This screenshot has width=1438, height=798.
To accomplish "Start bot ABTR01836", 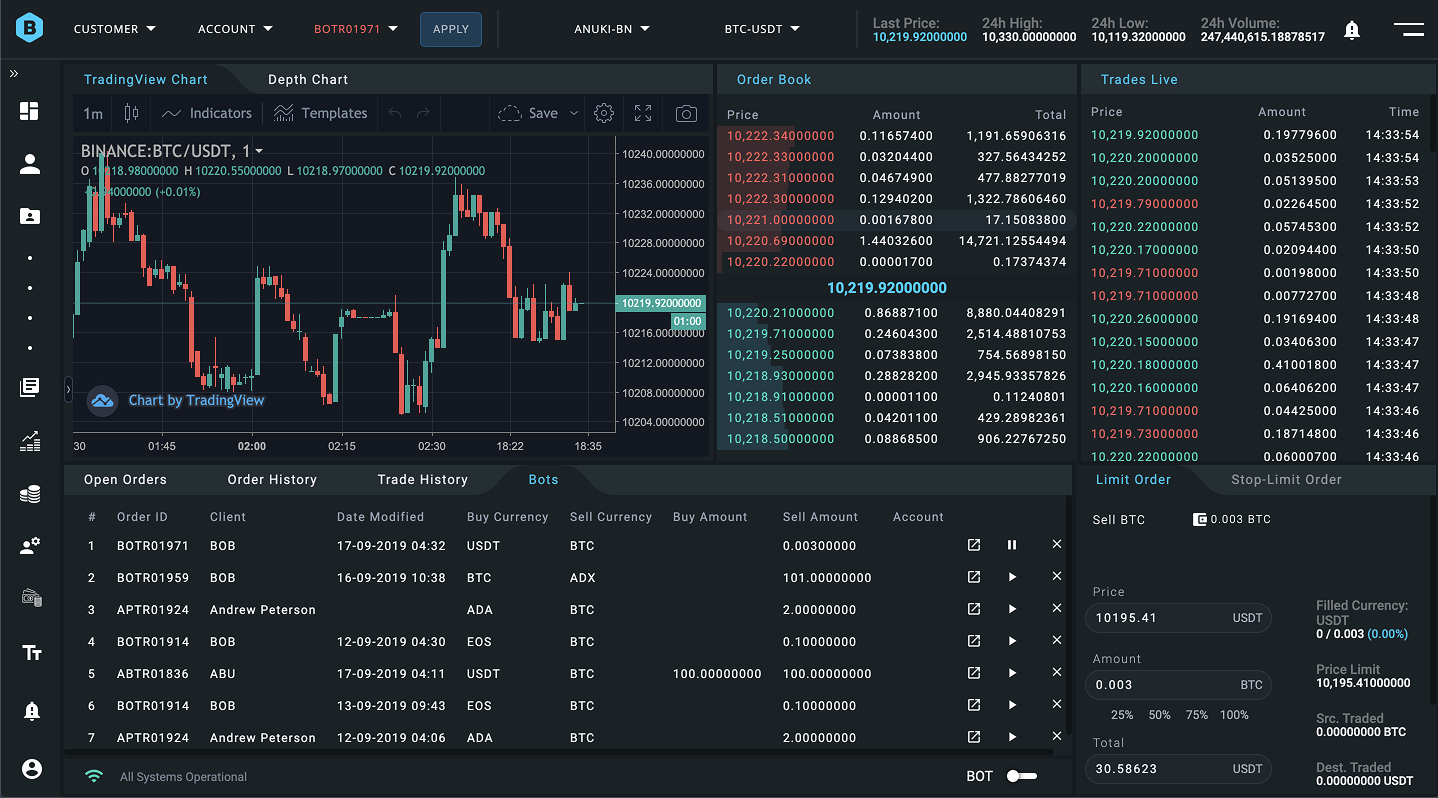I will click(x=1012, y=673).
